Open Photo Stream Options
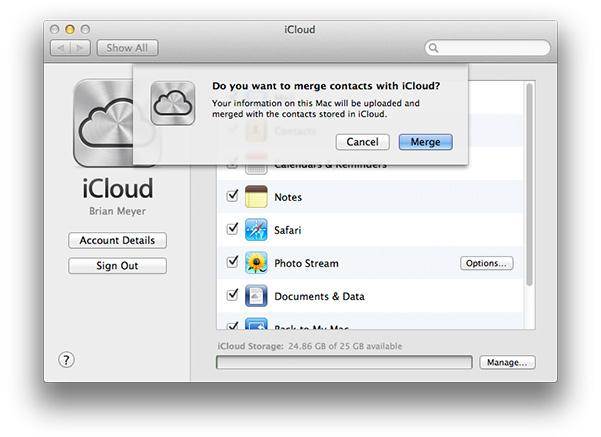The width and height of the screenshot is (601, 437). point(486,263)
